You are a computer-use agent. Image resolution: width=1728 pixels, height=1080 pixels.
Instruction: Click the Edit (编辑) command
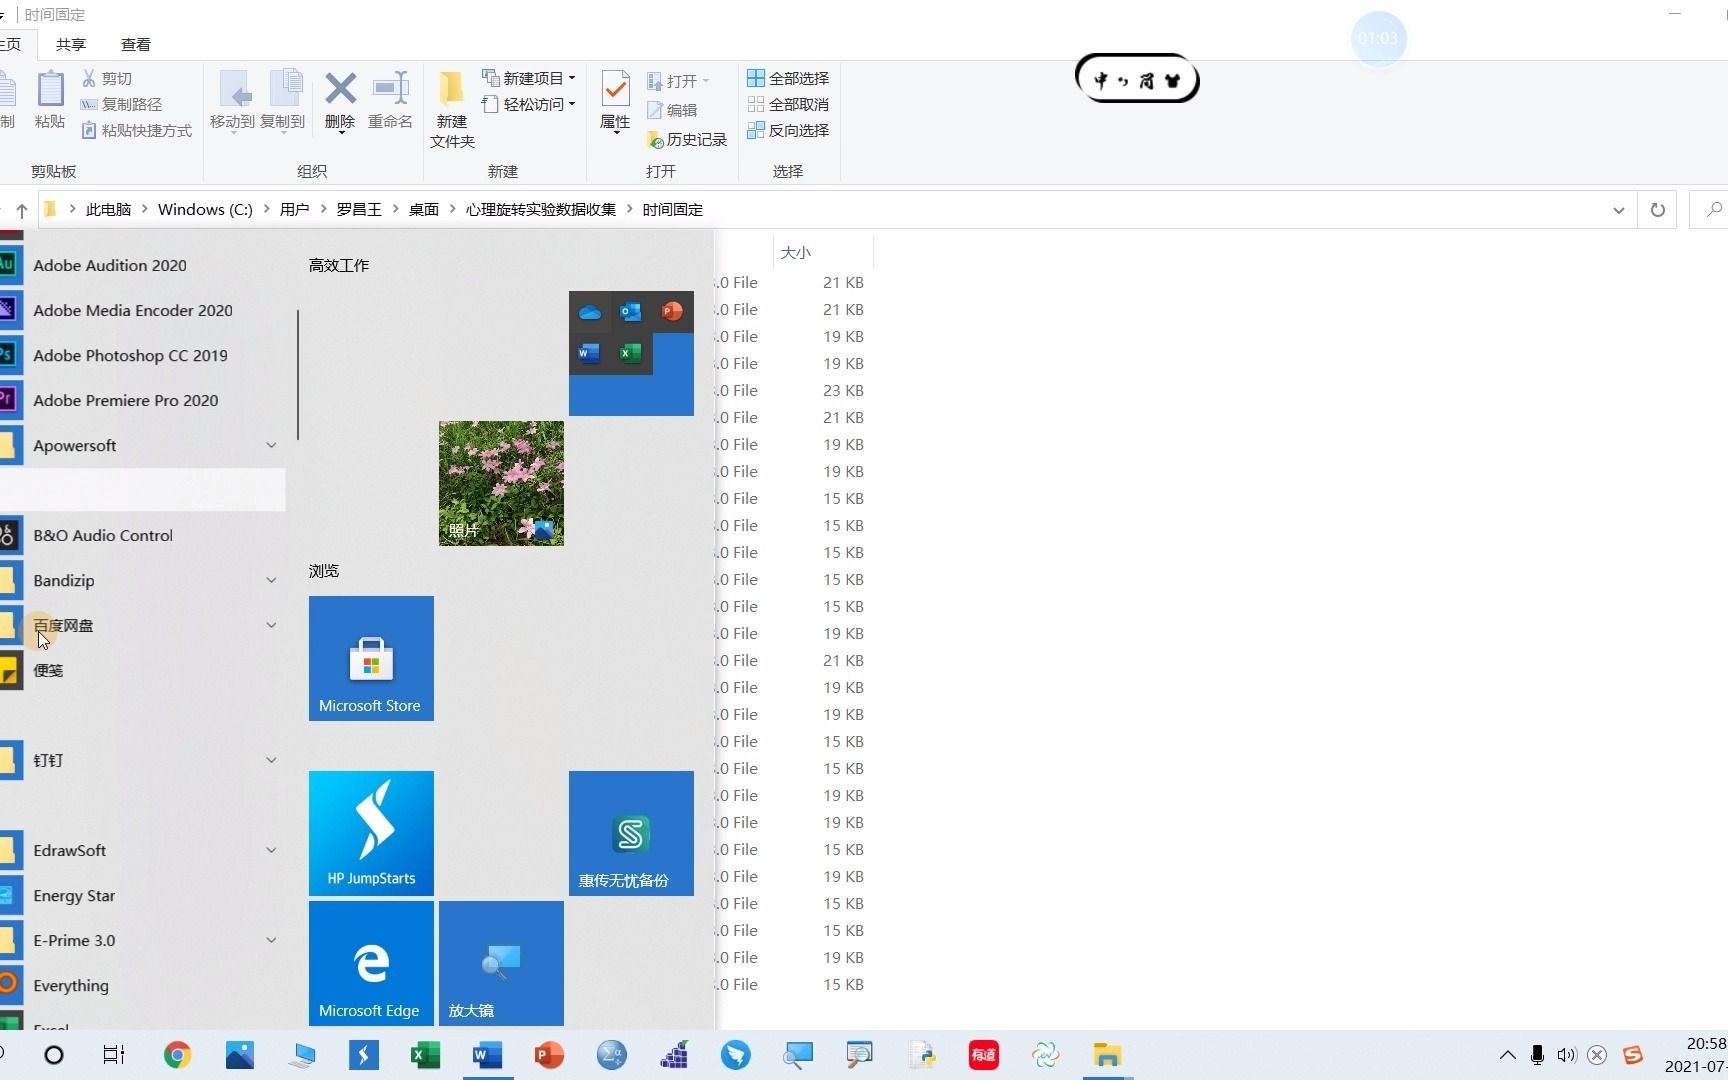point(672,110)
